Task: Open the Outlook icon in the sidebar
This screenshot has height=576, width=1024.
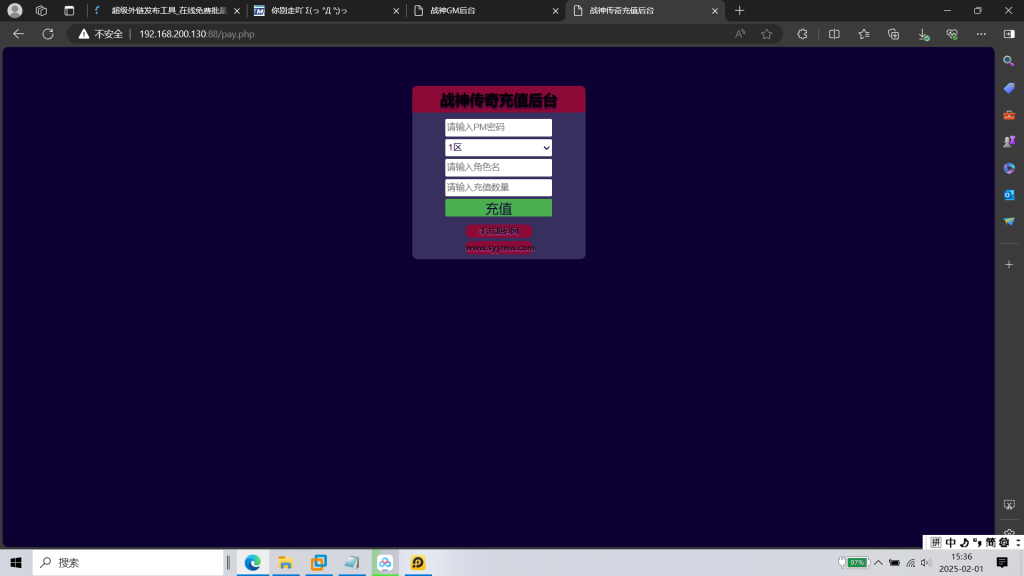Action: click(1009, 194)
